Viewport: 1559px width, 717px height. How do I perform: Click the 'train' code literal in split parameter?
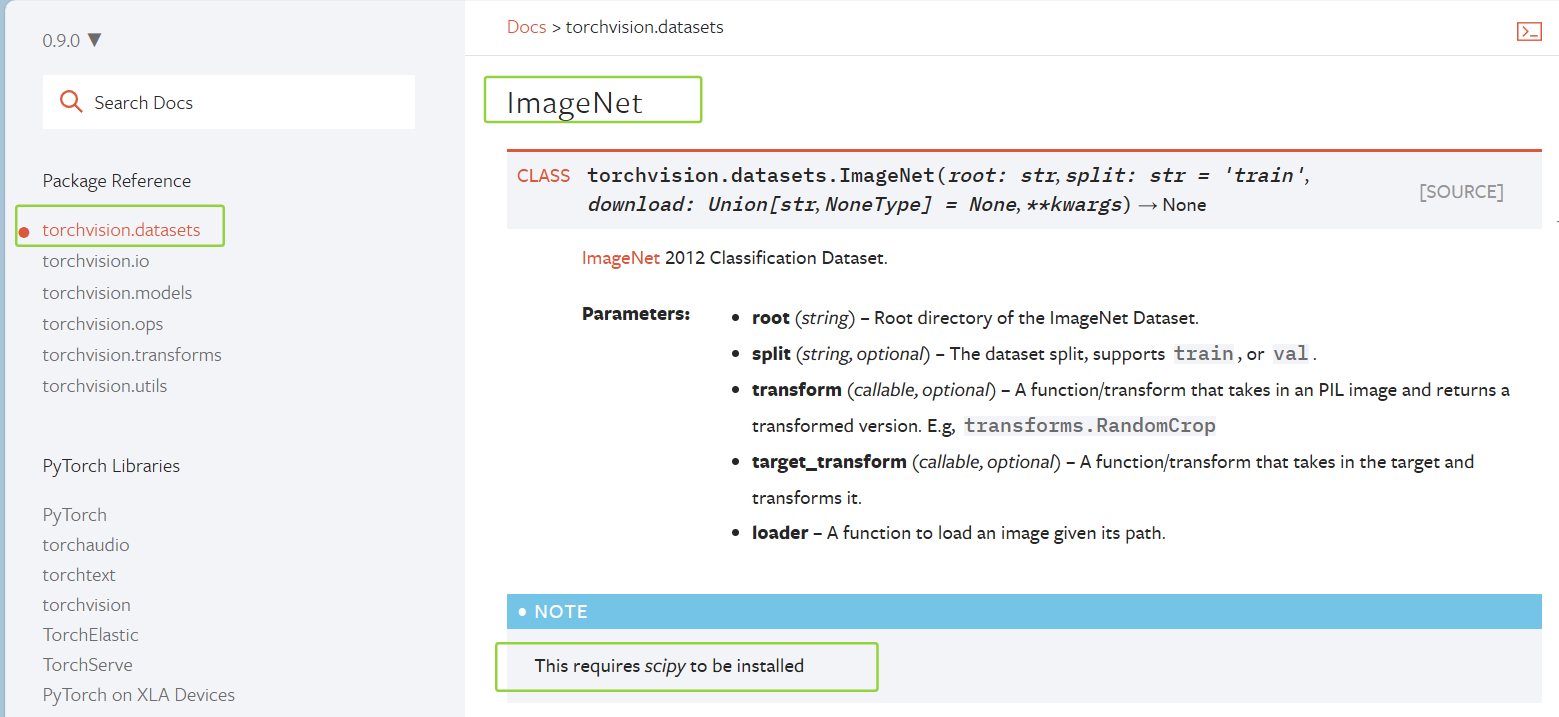tap(1204, 354)
